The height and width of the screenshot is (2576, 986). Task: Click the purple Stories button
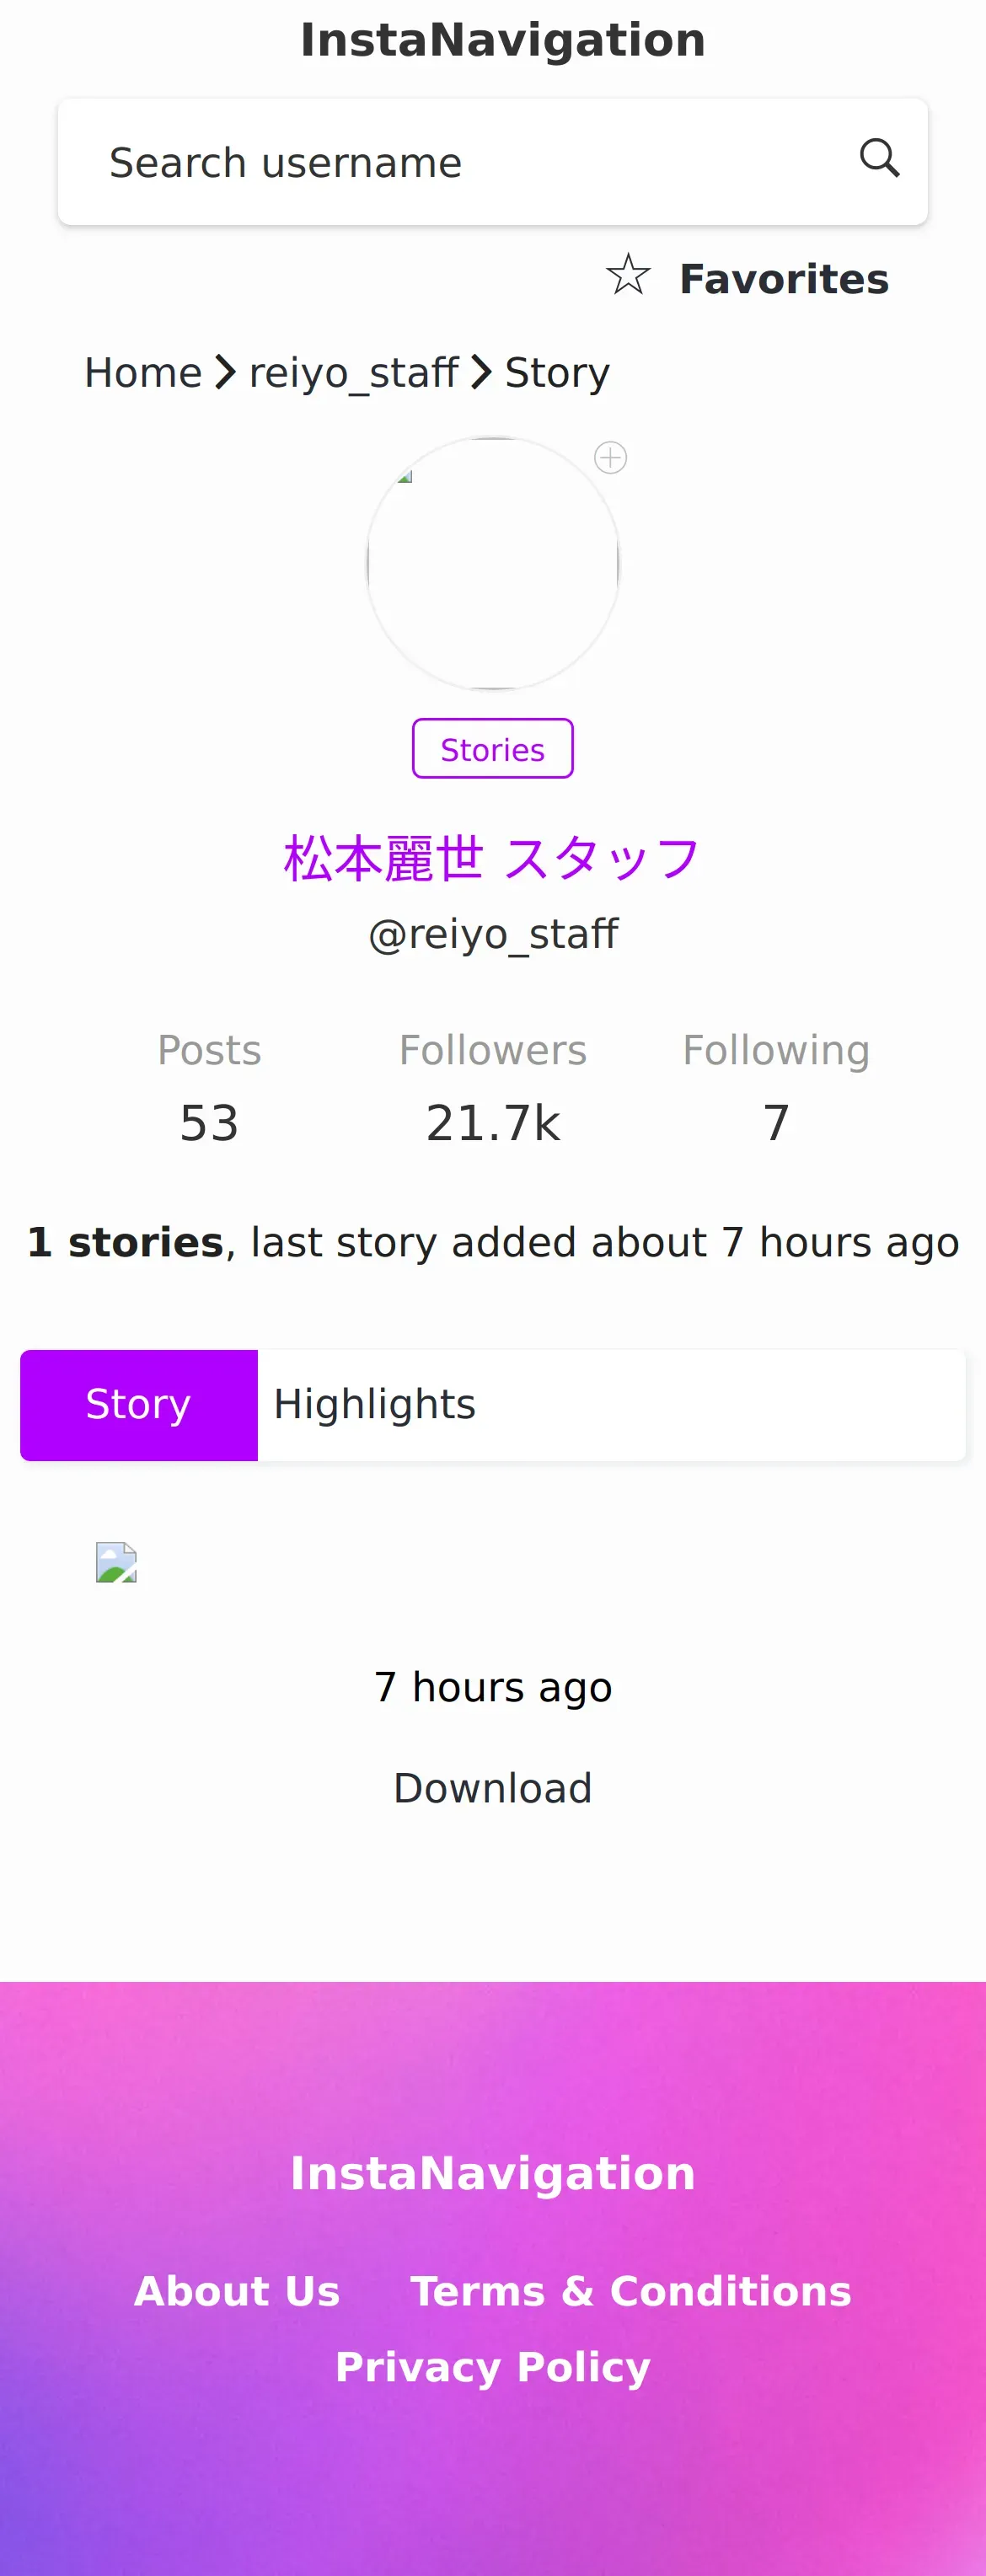coord(493,749)
